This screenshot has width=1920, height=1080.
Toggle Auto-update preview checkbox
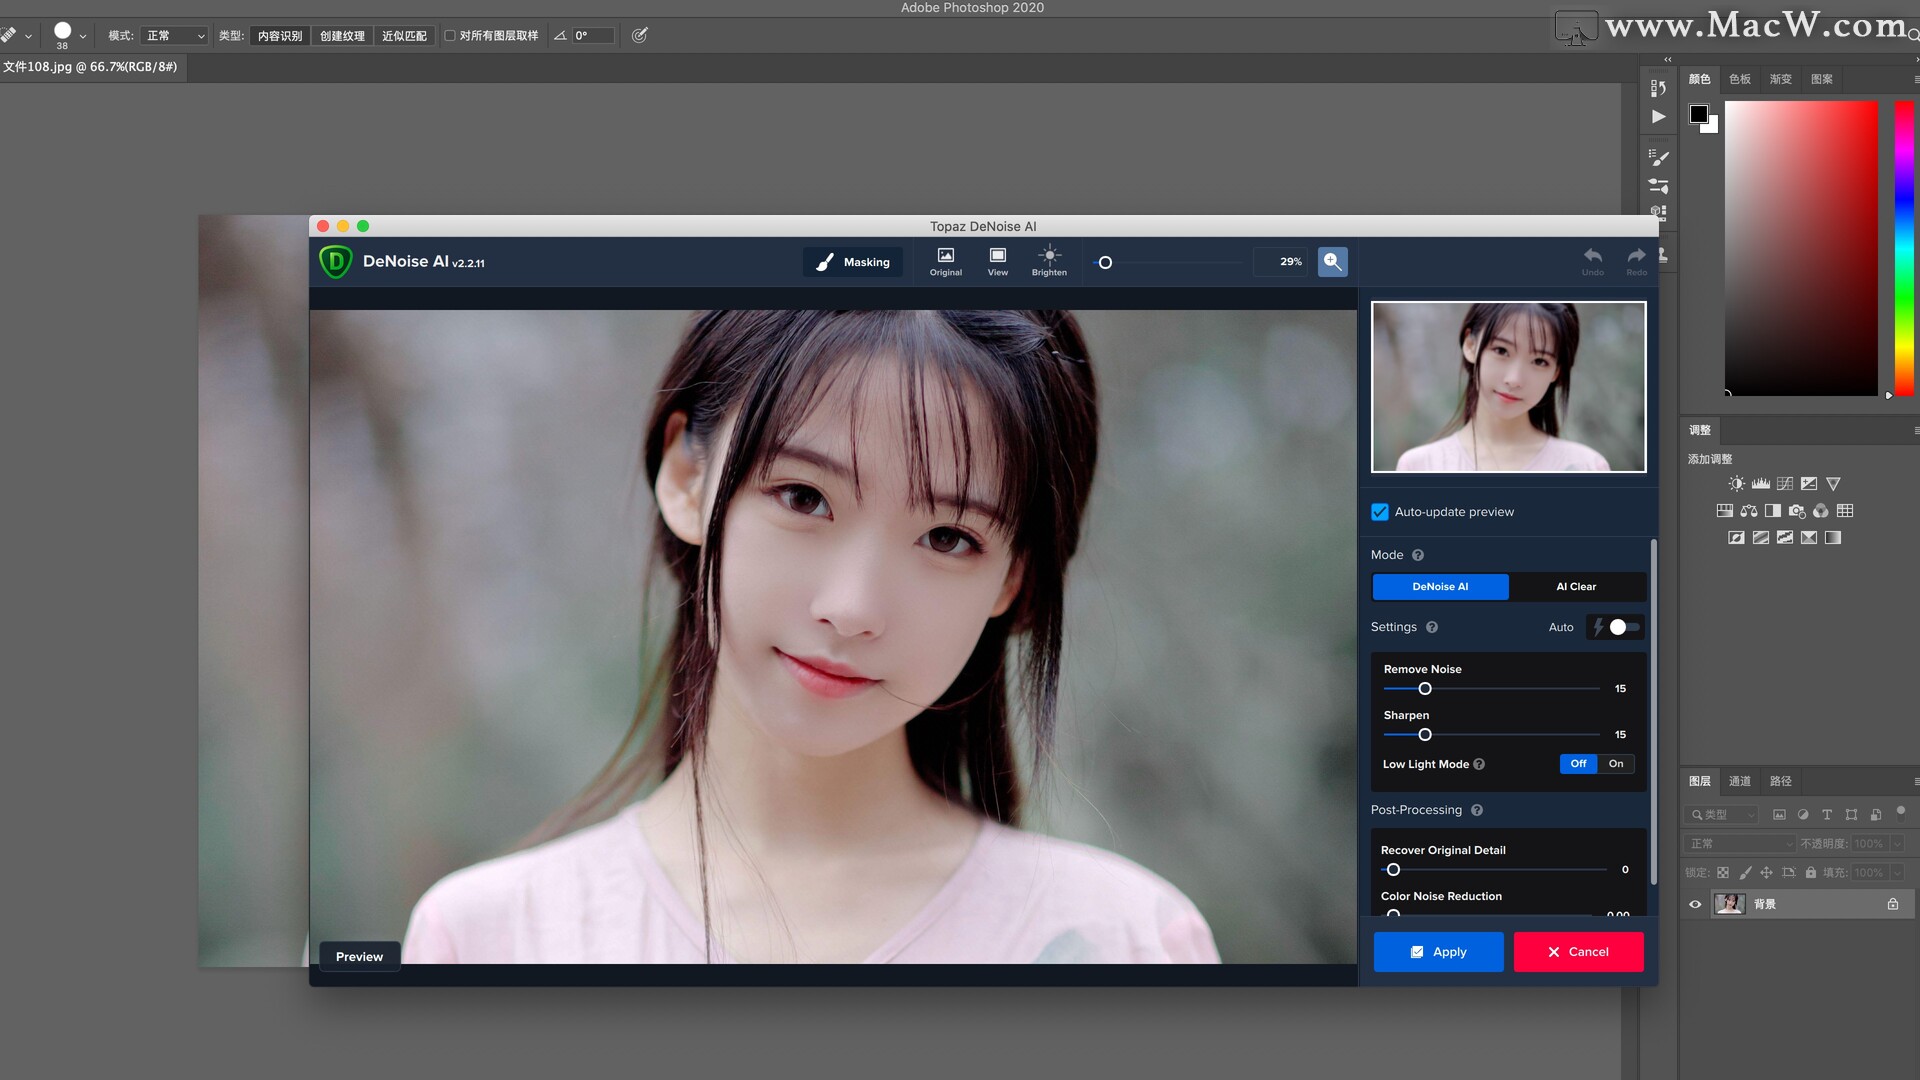(1379, 512)
